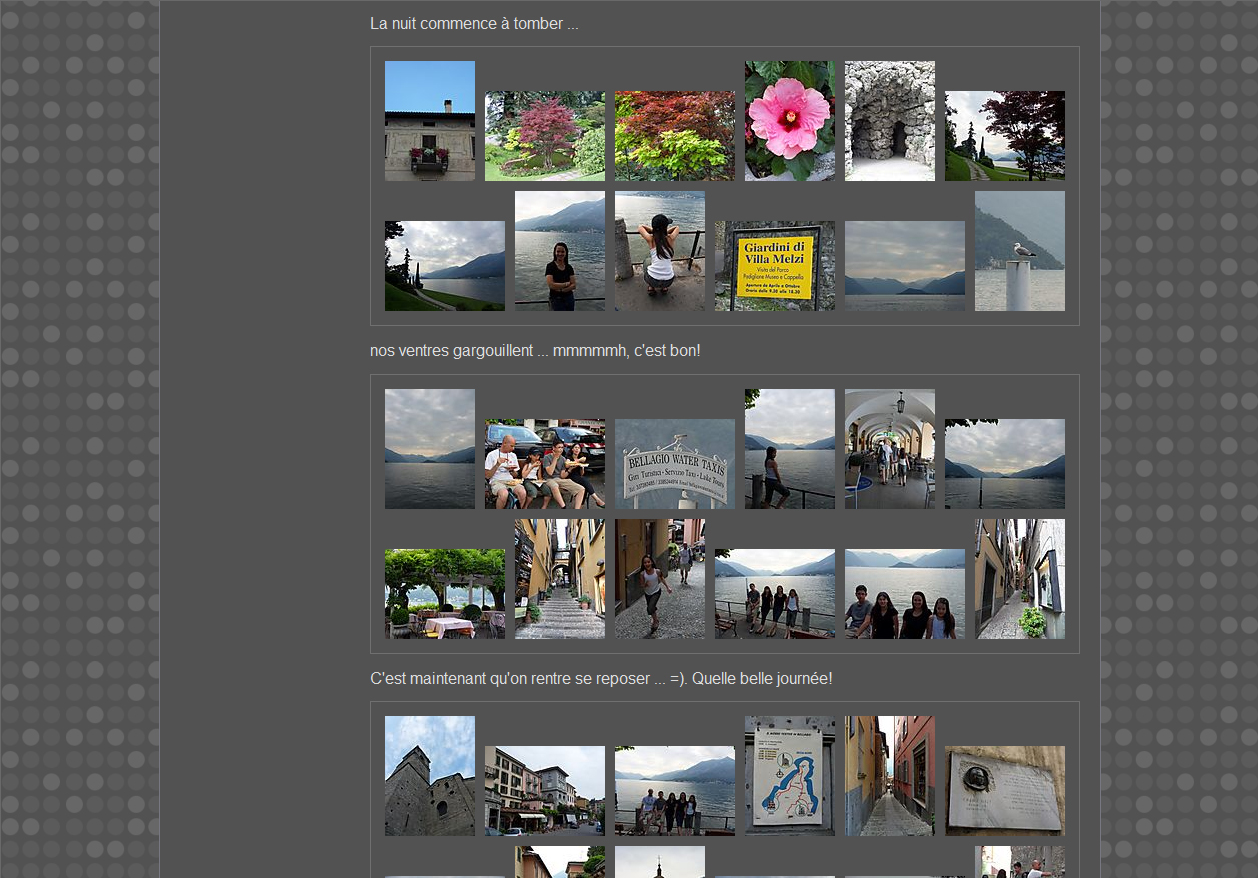The height and width of the screenshot is (878, 1258).
Task: View the three girls lakeside selfie photo
Action: pyautogui.click(x=904, y=594)
